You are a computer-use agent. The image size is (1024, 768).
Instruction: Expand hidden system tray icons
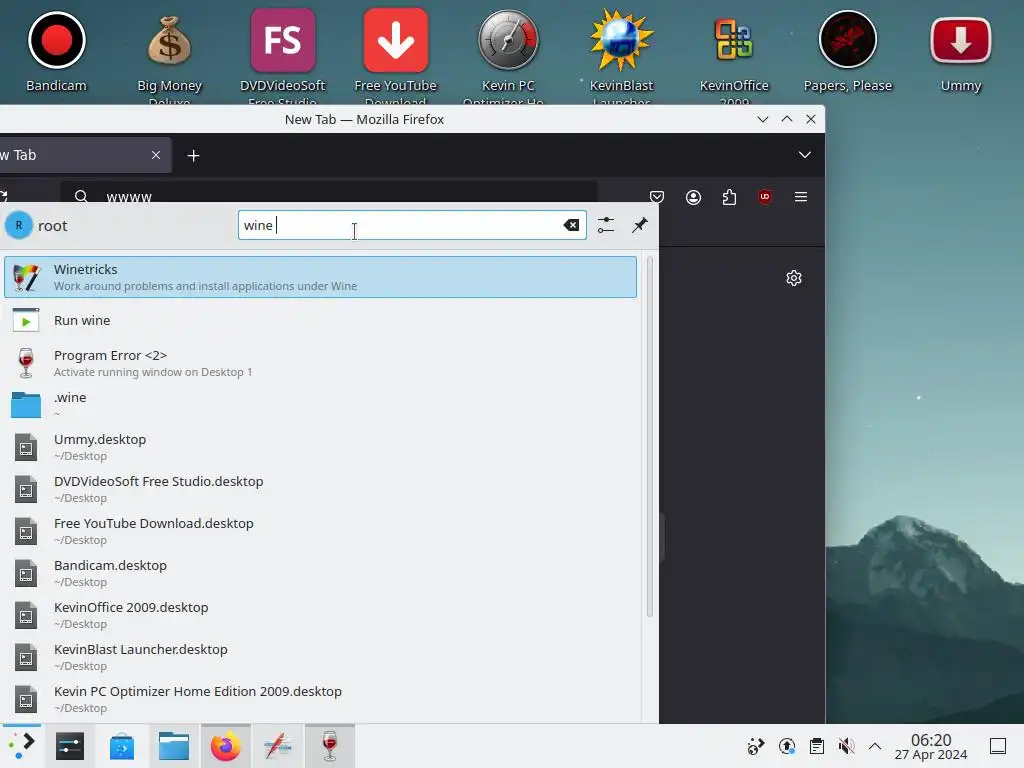tap(875, 746)
